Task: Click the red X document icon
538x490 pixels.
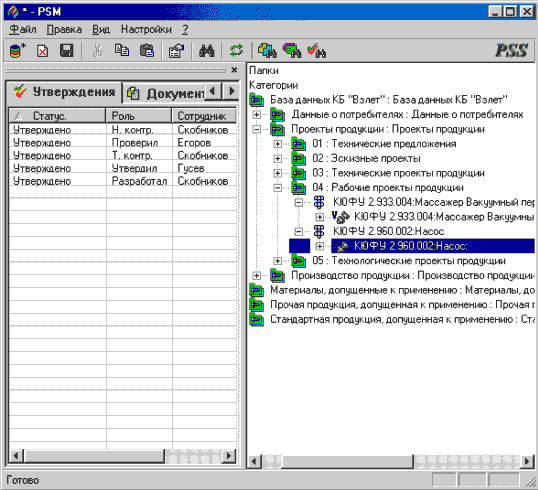Action: (x=42, y=51)
